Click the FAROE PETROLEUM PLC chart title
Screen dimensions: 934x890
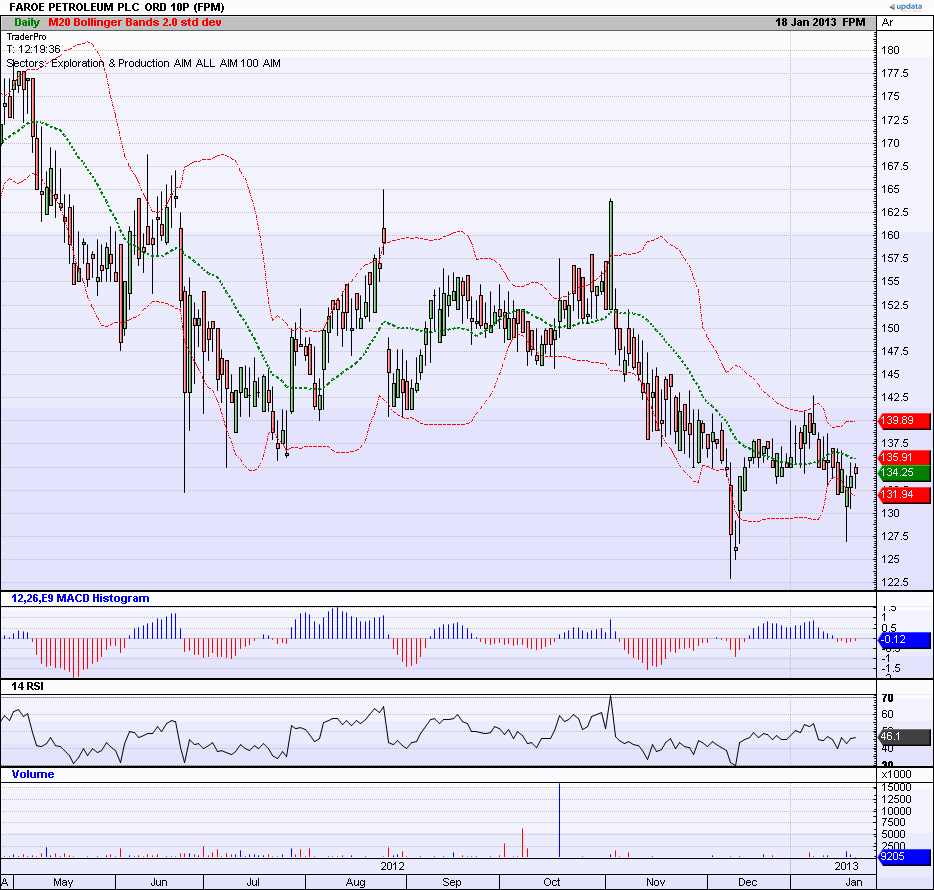click(x=116, y=6)
